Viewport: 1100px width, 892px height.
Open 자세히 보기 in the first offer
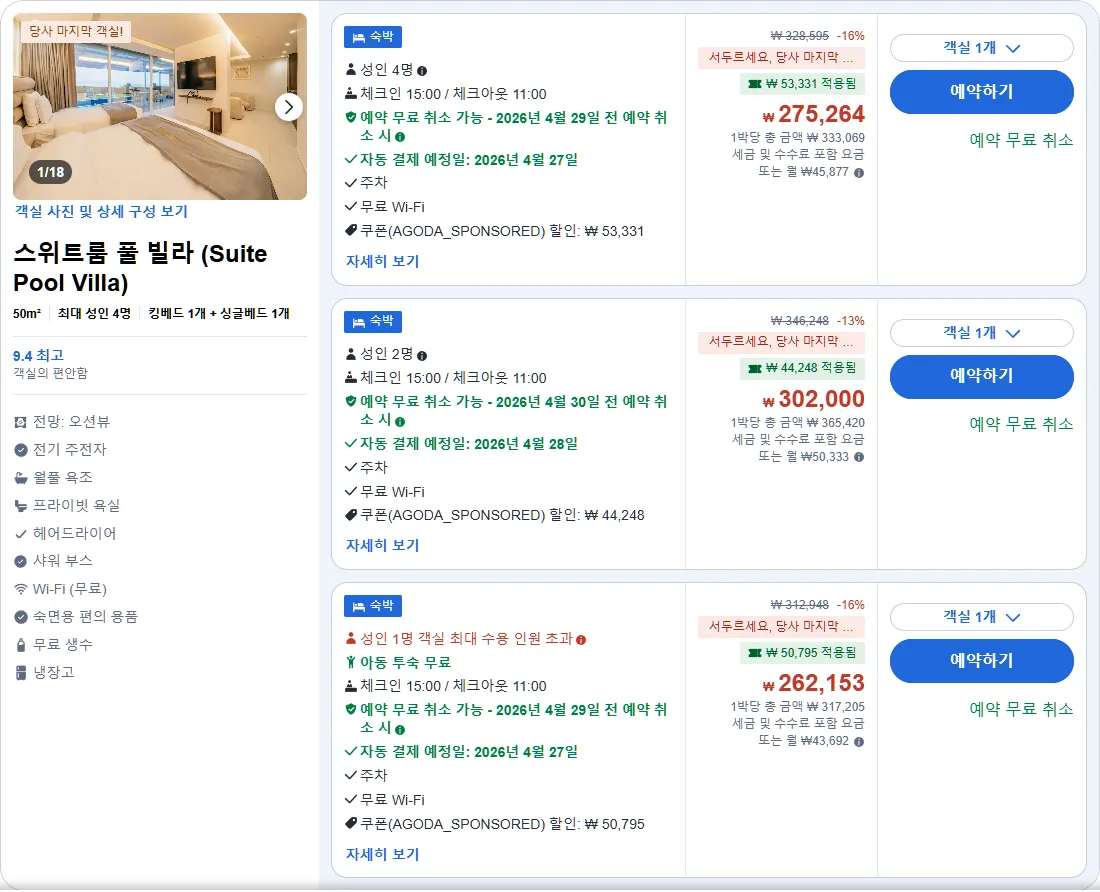pyautogui.click(x=382, y=261)
